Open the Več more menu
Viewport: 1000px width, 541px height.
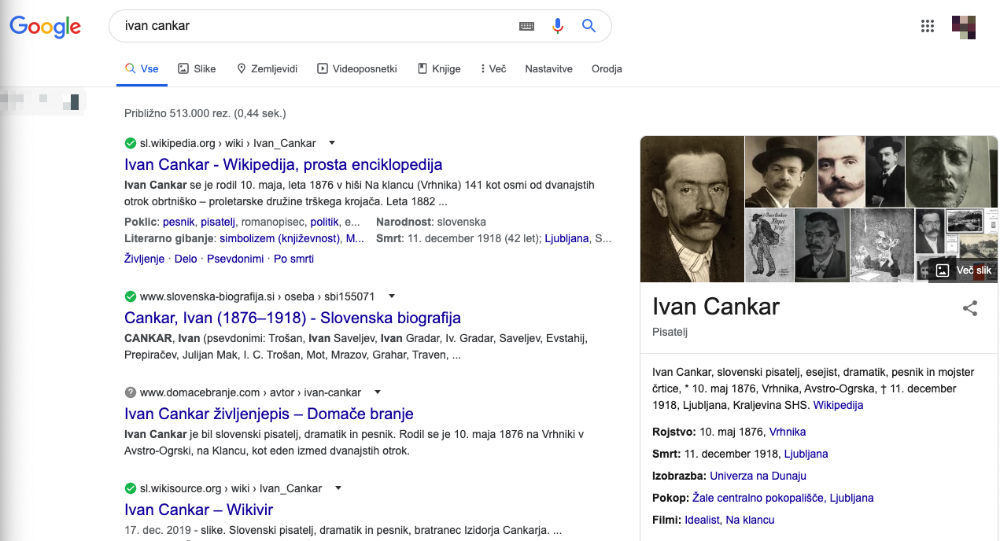pos(493,69)
